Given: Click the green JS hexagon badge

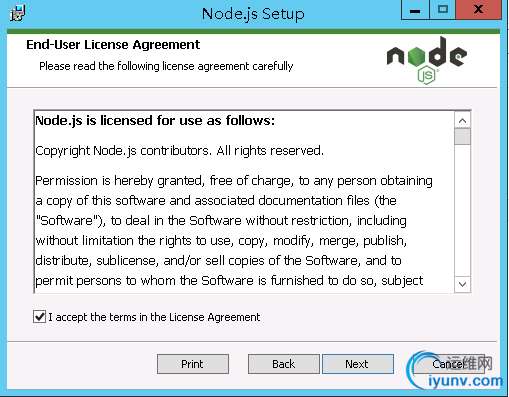Looking at the screenshot, I should coord(427,75).
